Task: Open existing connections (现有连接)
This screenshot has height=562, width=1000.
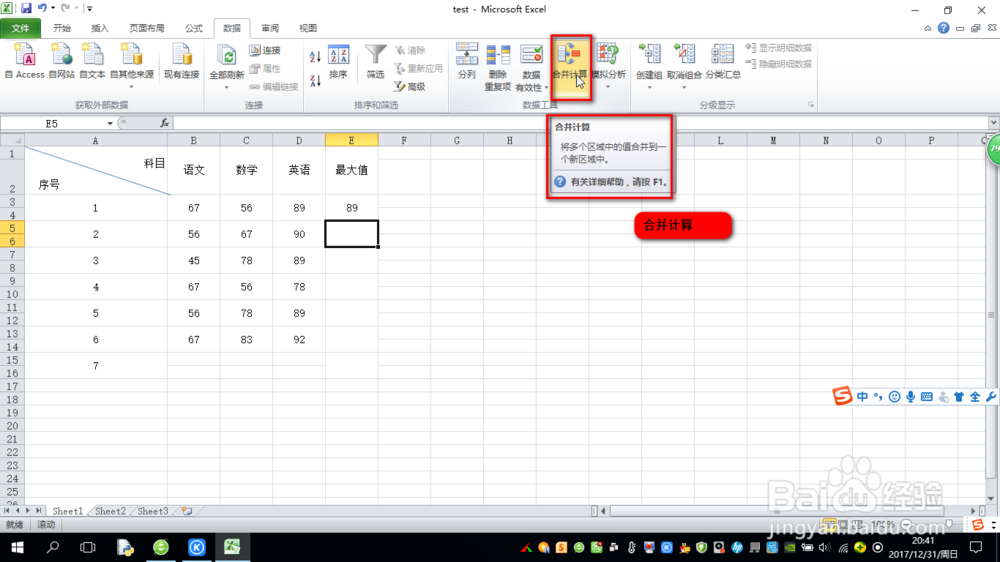Action: pos(181,61)
